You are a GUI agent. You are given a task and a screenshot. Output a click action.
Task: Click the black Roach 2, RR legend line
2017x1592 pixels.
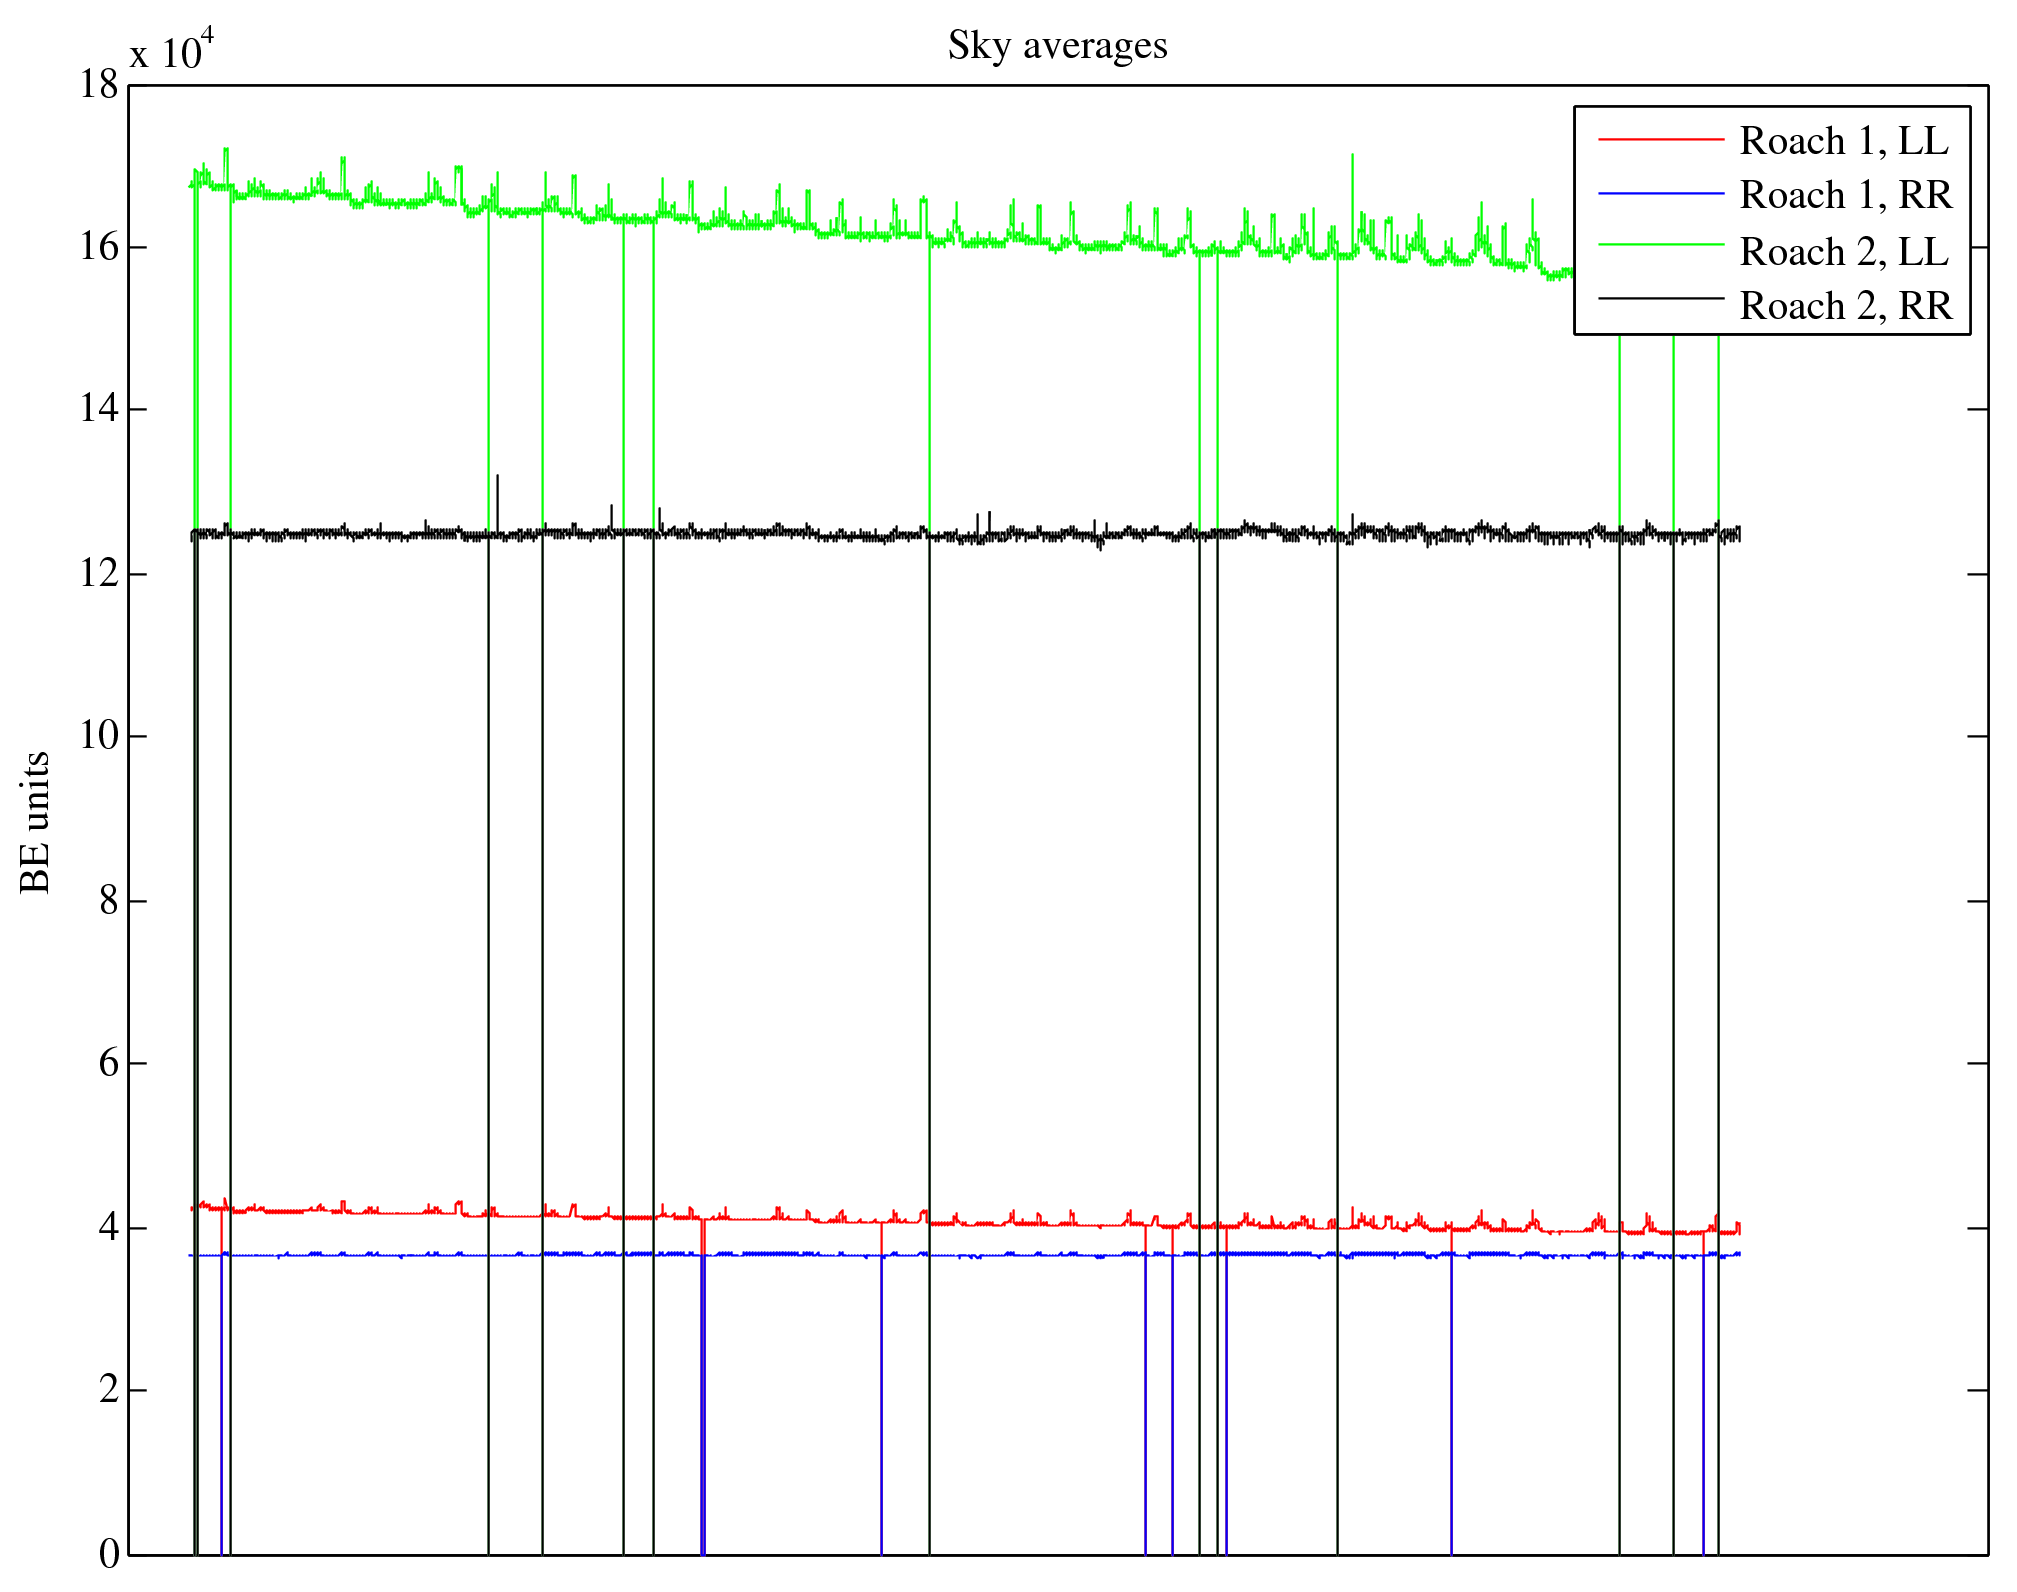click(x=1661, y=298)
